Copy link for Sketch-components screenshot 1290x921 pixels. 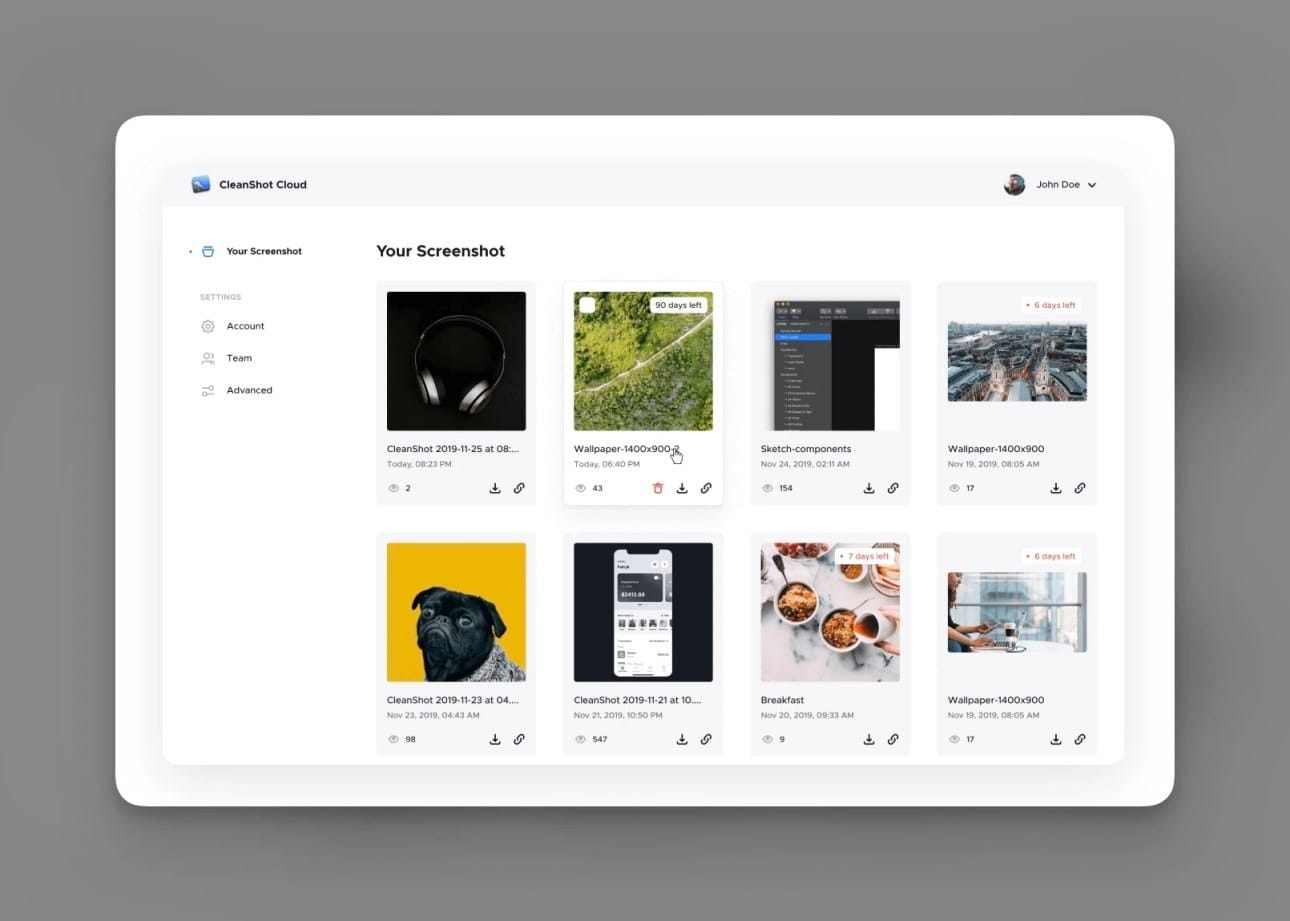893,488
